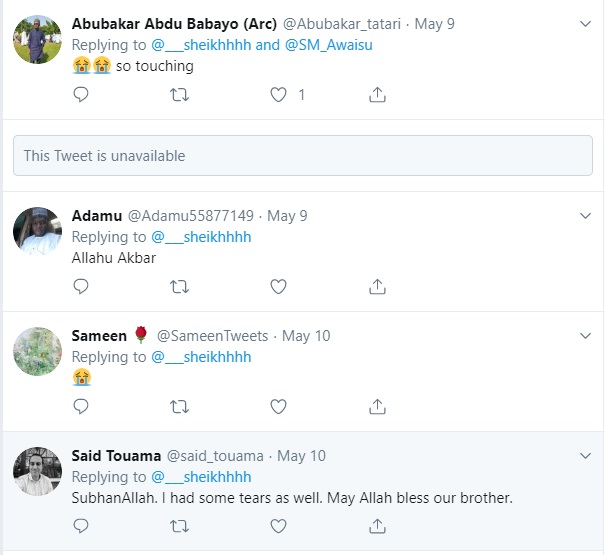
Task: Like Sameen's crying emoji tweet
Action: 279,406
